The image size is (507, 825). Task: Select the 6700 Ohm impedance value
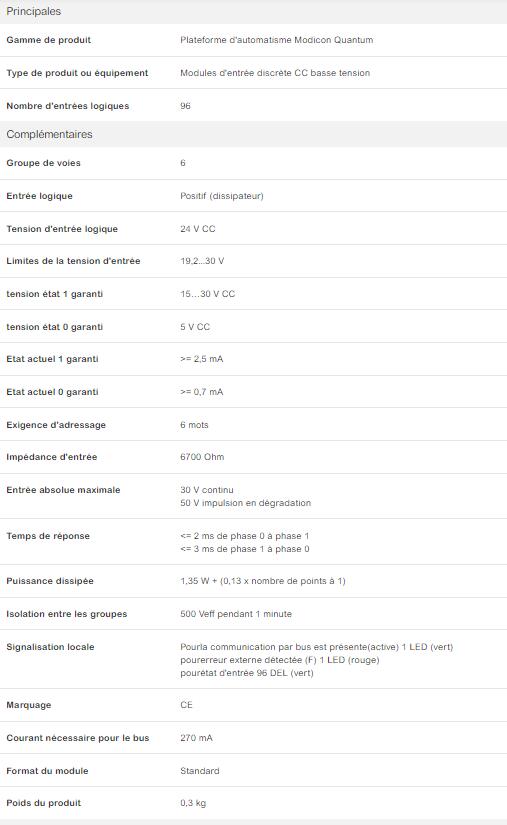coord(202,457)
